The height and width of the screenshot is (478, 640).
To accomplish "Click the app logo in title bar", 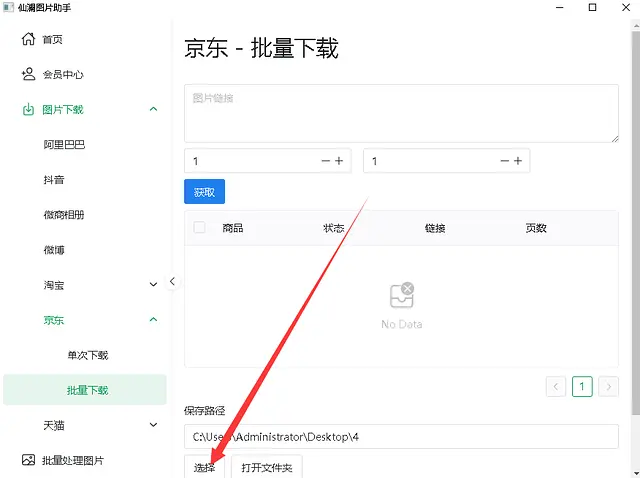I will pyautogui.click(x=8, y=7).
